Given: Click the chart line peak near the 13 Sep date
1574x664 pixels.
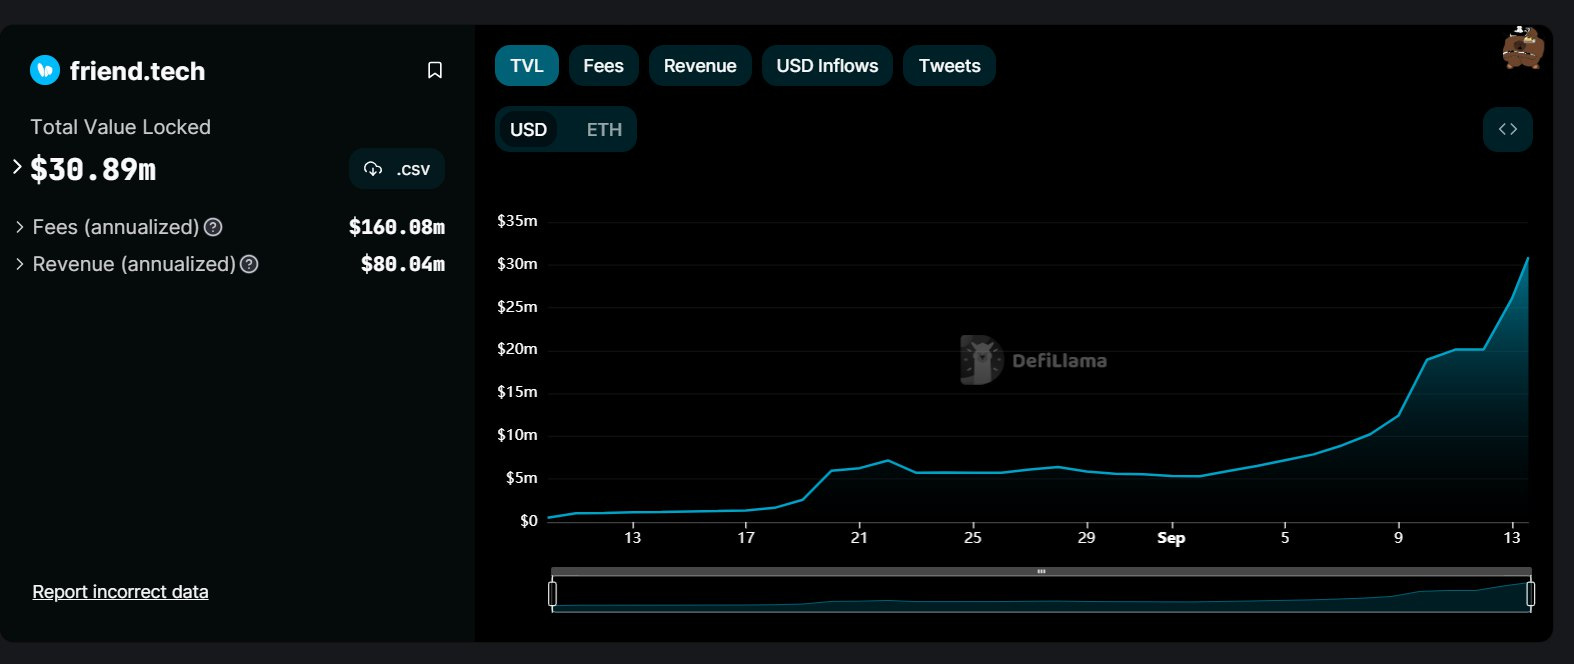Looking at the screenshot, I should (1528, 258).
